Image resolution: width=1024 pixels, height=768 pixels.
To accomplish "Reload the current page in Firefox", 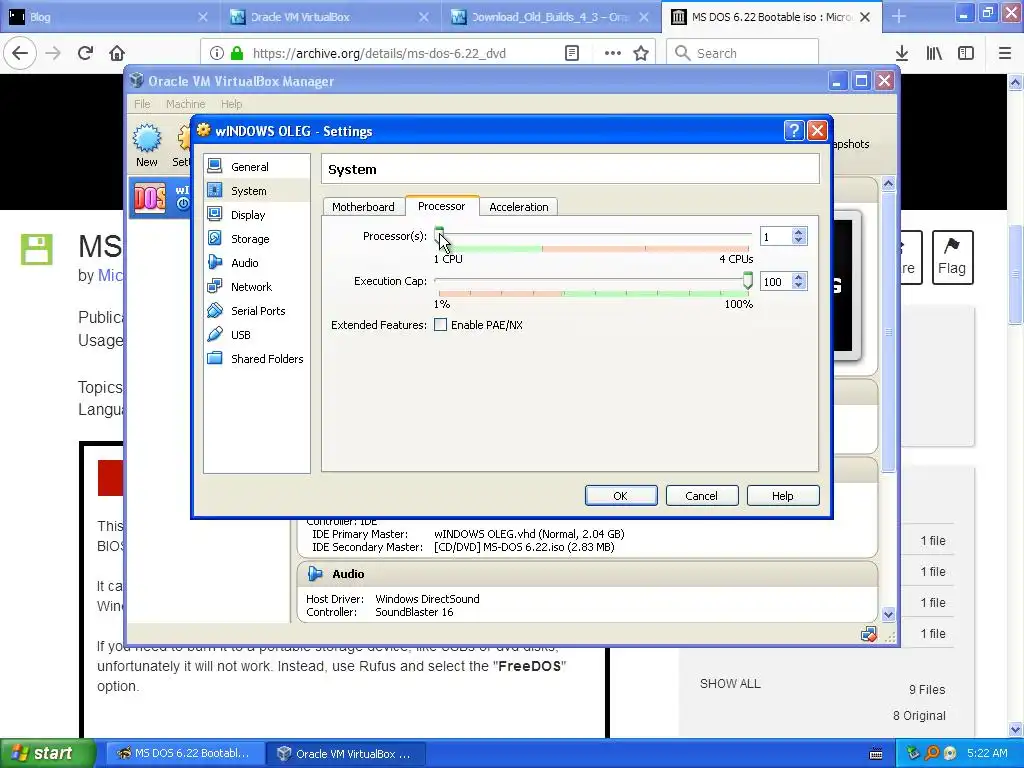I will [x=85, y=53].
